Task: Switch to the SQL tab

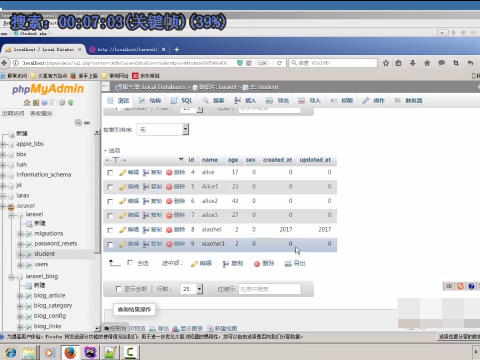Action: [x=182, y=100]
